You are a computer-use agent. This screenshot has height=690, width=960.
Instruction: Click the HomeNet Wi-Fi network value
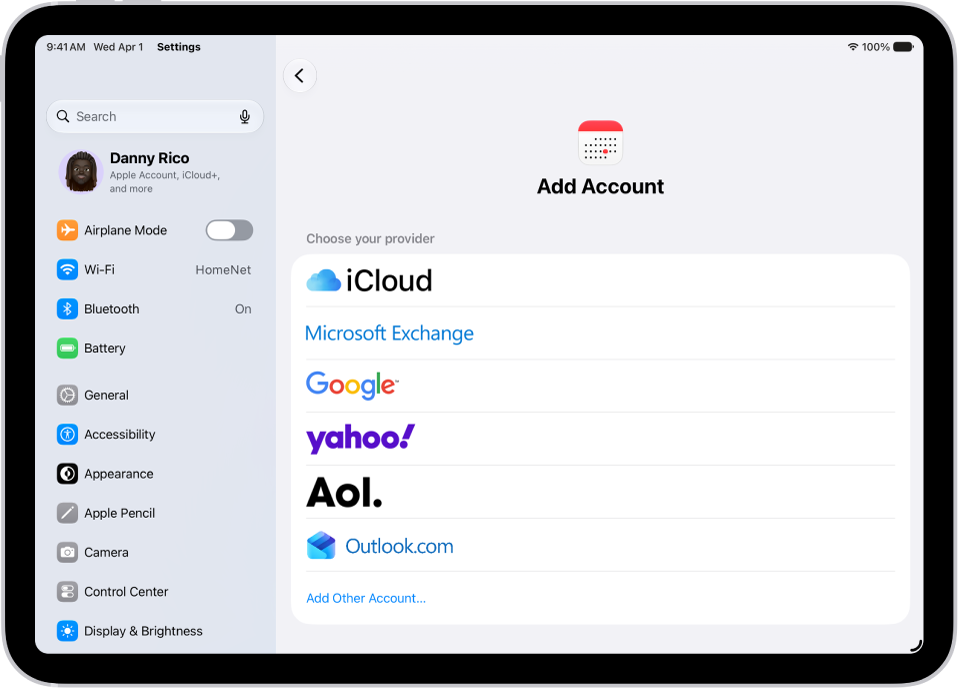click(x=223, y=270)
